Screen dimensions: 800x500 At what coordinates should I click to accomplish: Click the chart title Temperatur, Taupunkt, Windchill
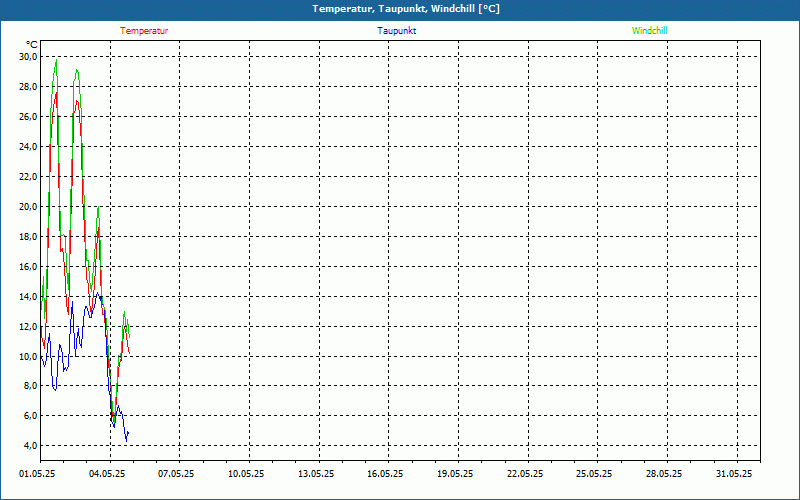coord(406,9)
